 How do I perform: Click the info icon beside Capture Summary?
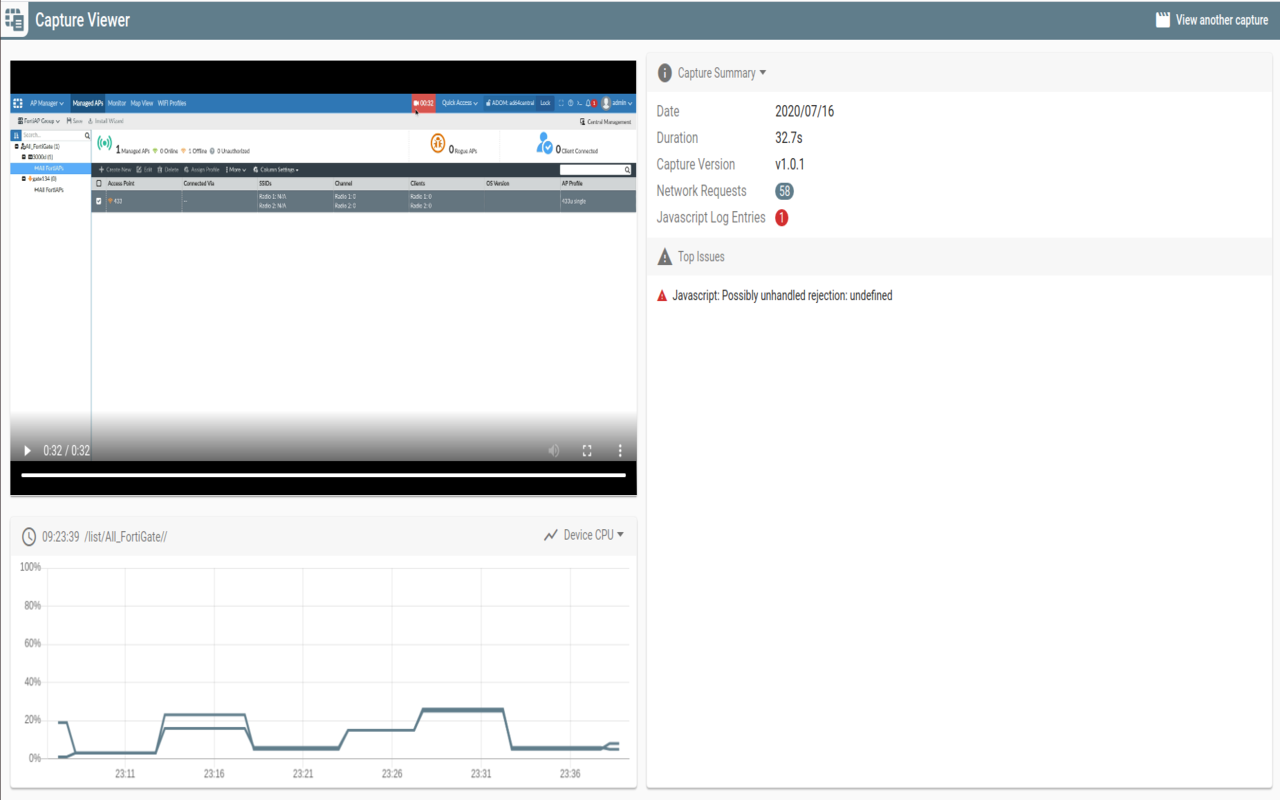(x=665, y=72)
